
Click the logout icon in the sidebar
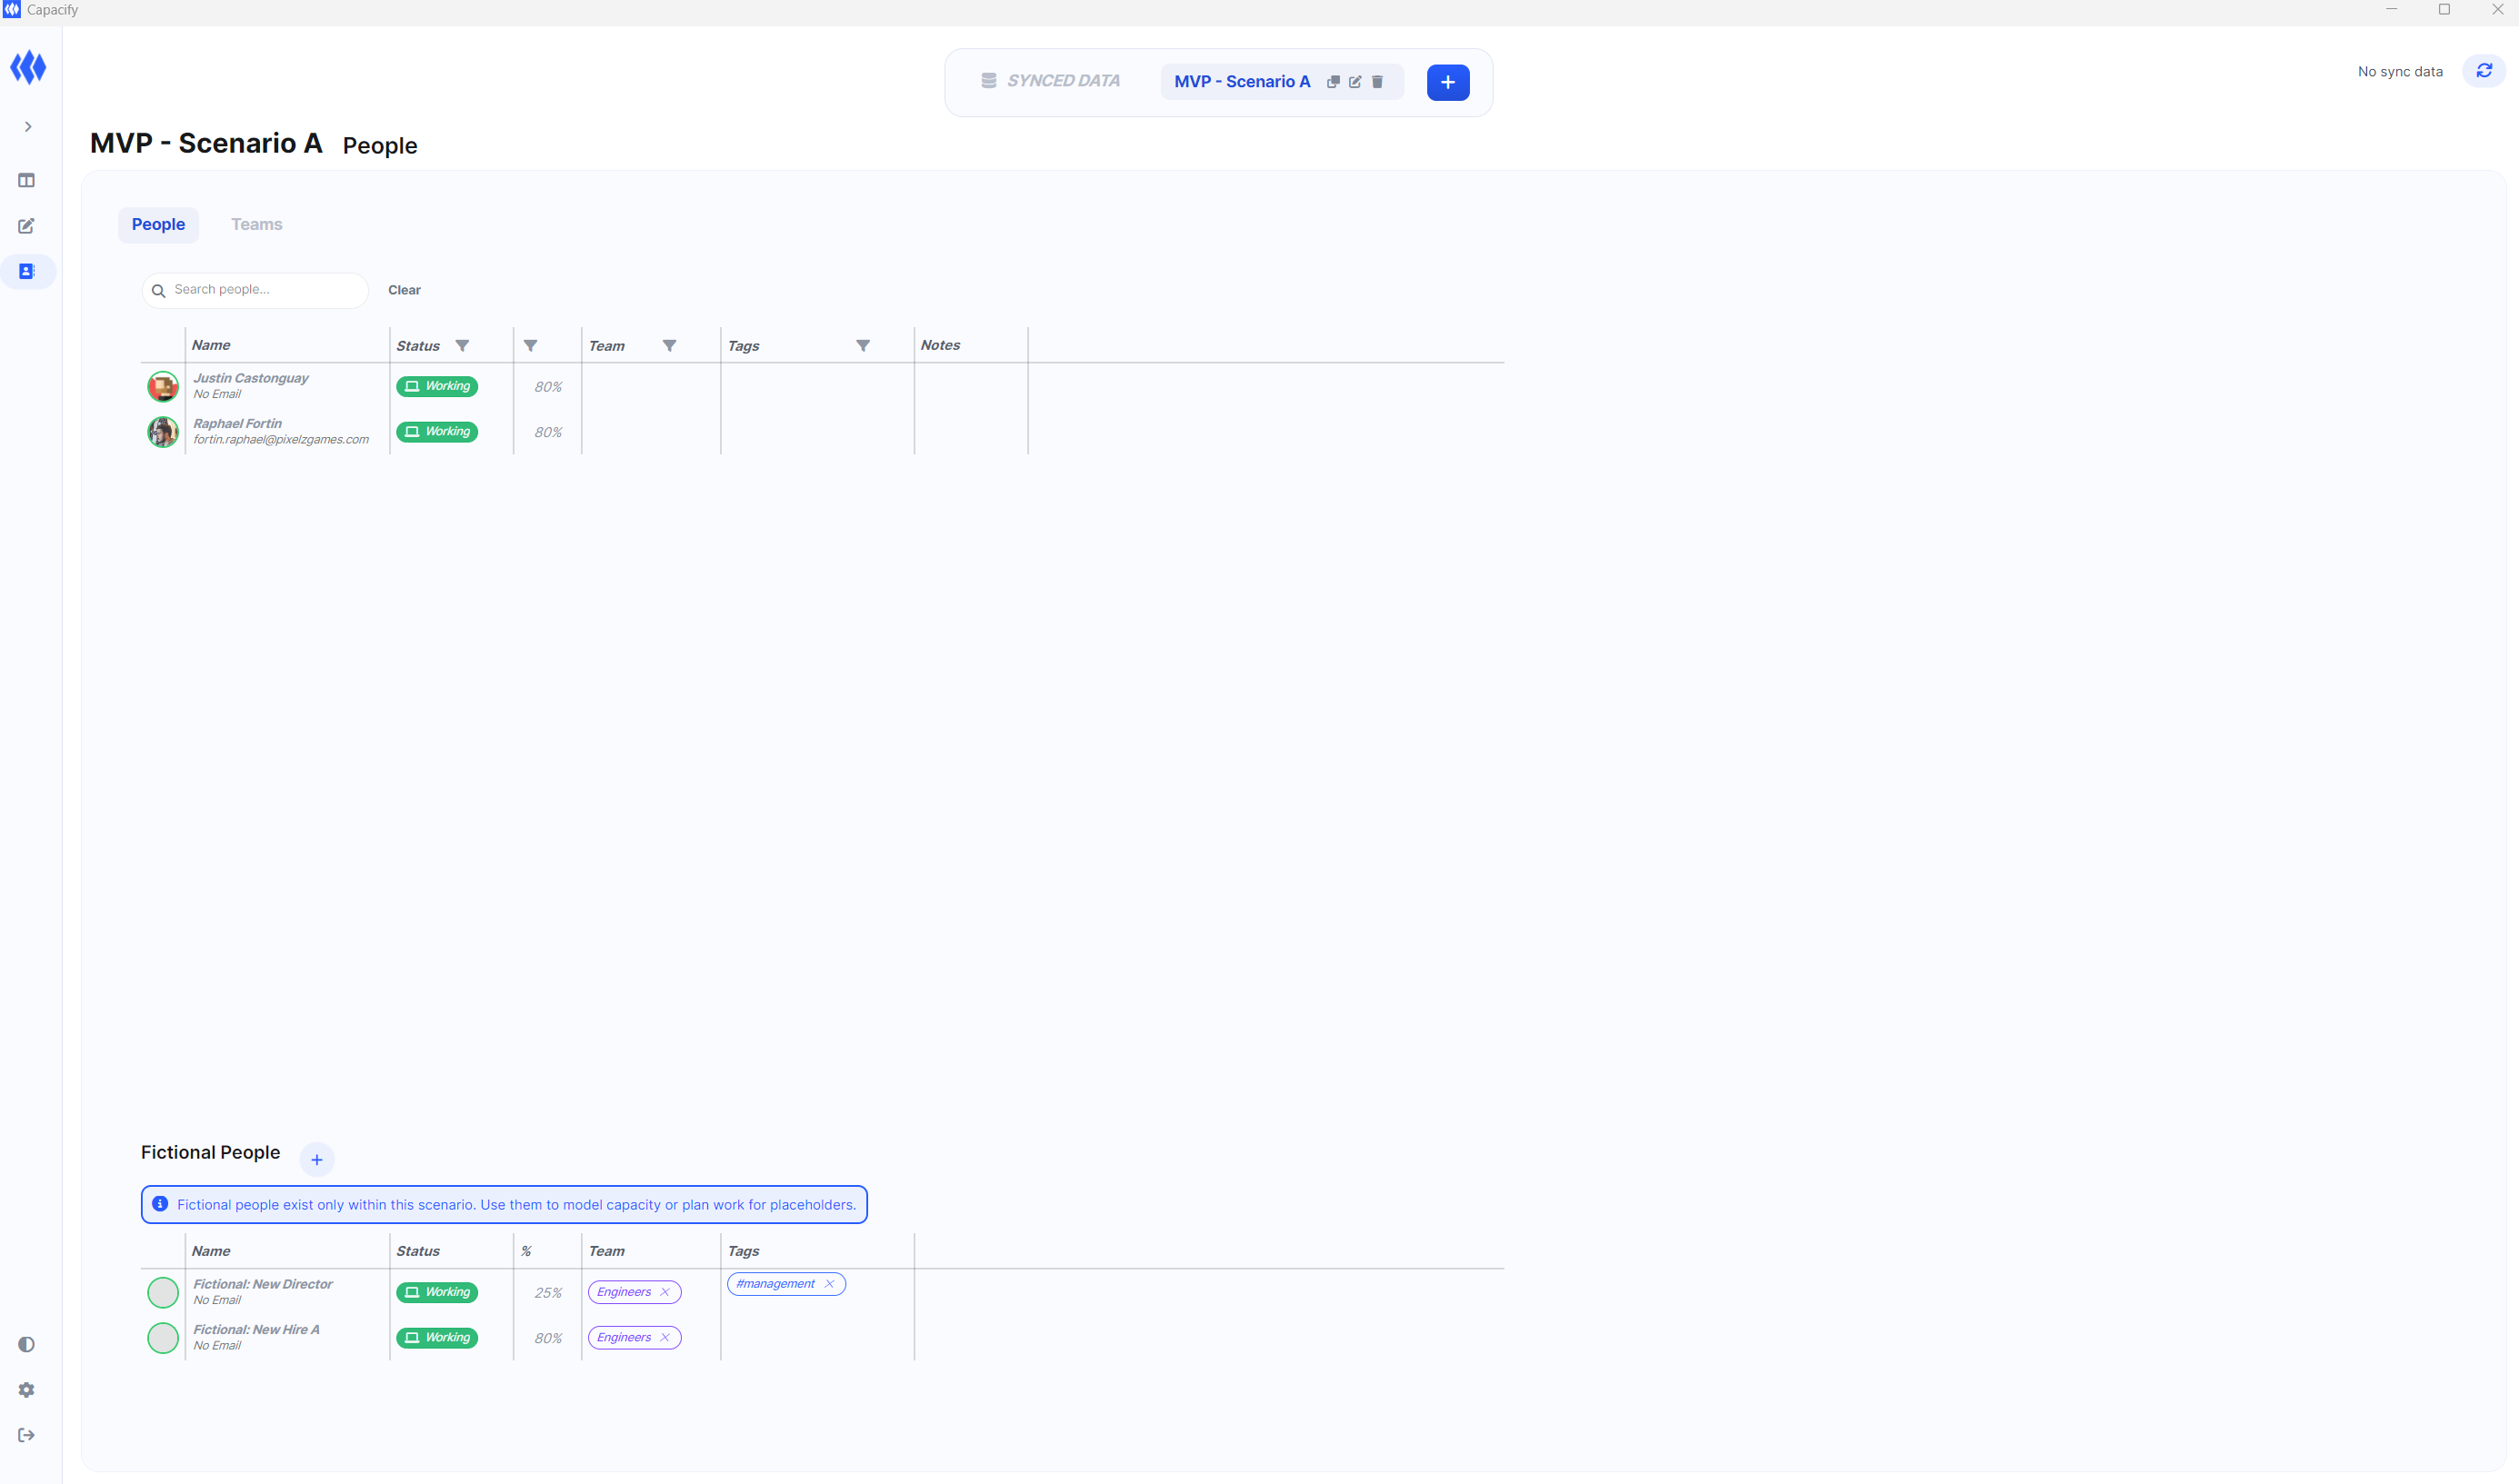[x=27, y=1435]
